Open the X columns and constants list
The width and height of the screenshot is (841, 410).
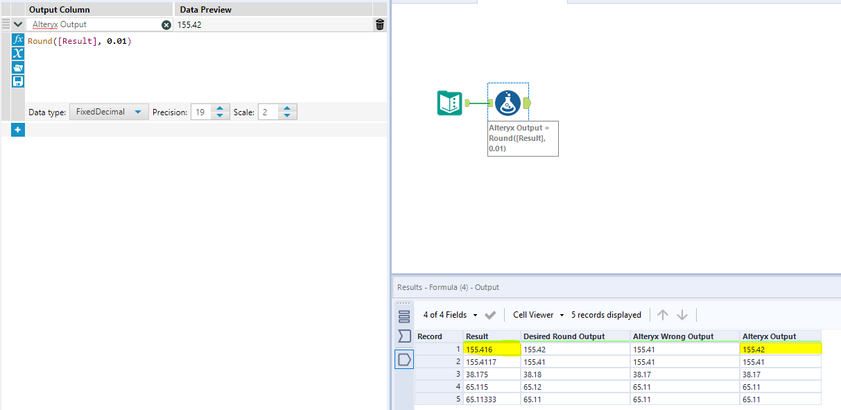(x=18, y=53)
